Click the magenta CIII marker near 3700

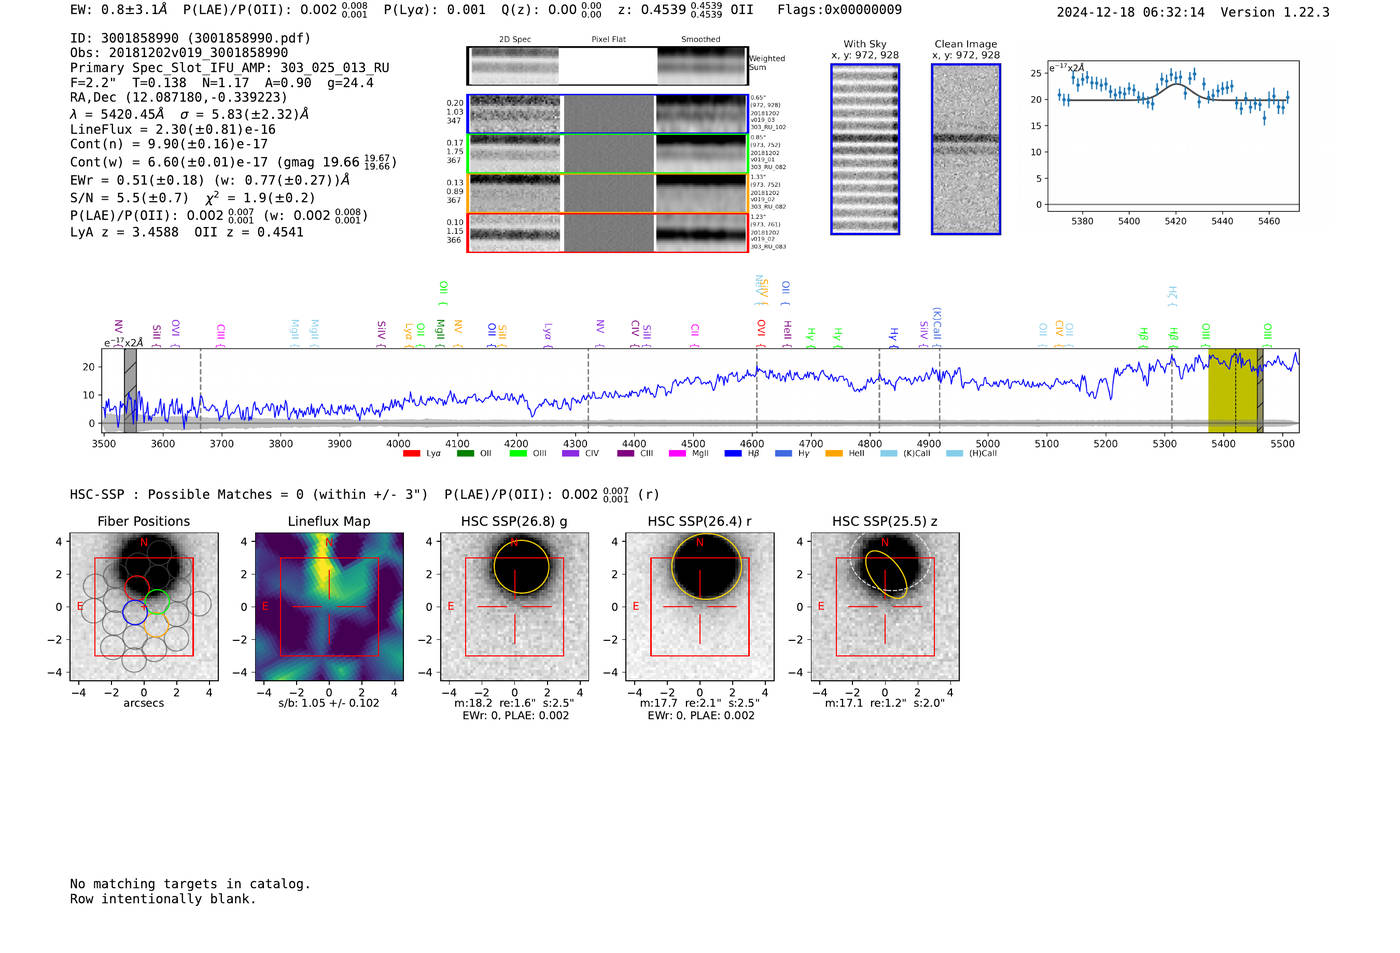pyautogui.click(x=221, y=335)
